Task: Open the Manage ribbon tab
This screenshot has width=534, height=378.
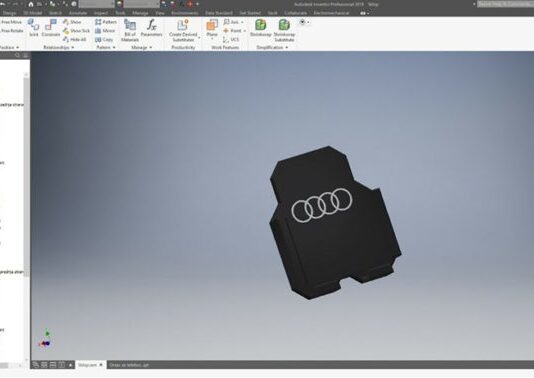Action: tap(140, 13)
